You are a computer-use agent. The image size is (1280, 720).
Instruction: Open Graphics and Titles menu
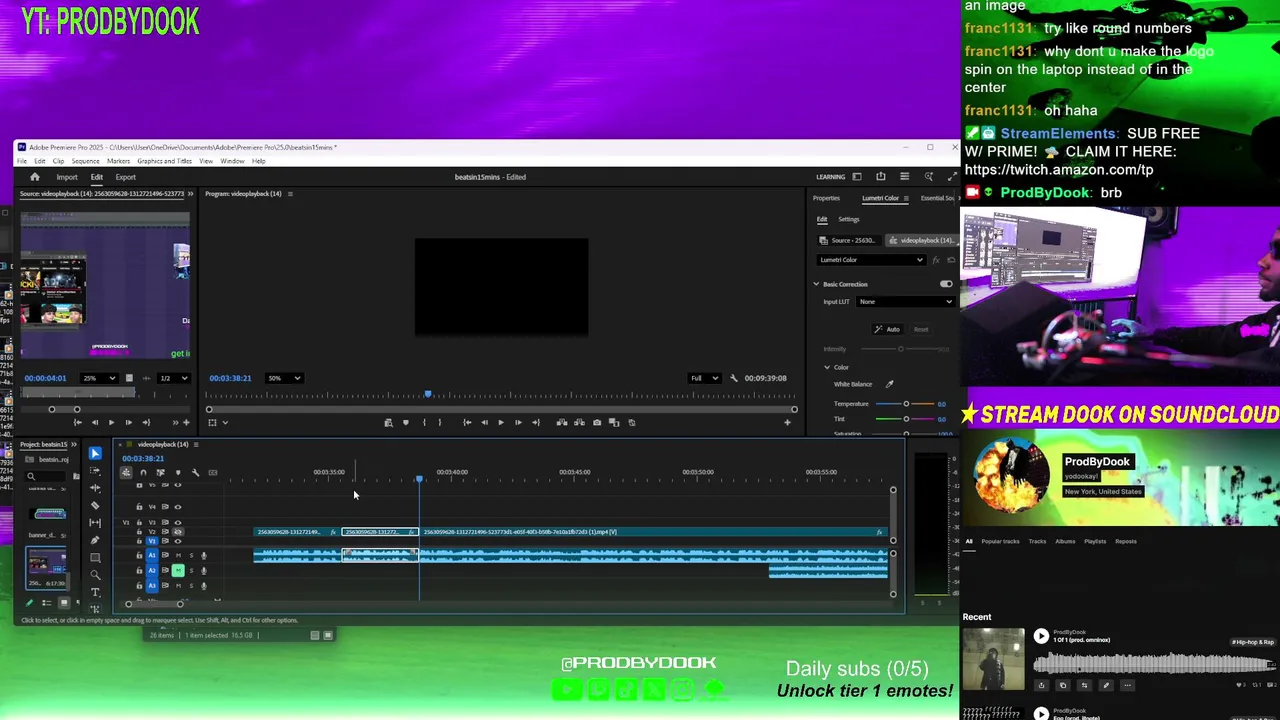(164, 161)
